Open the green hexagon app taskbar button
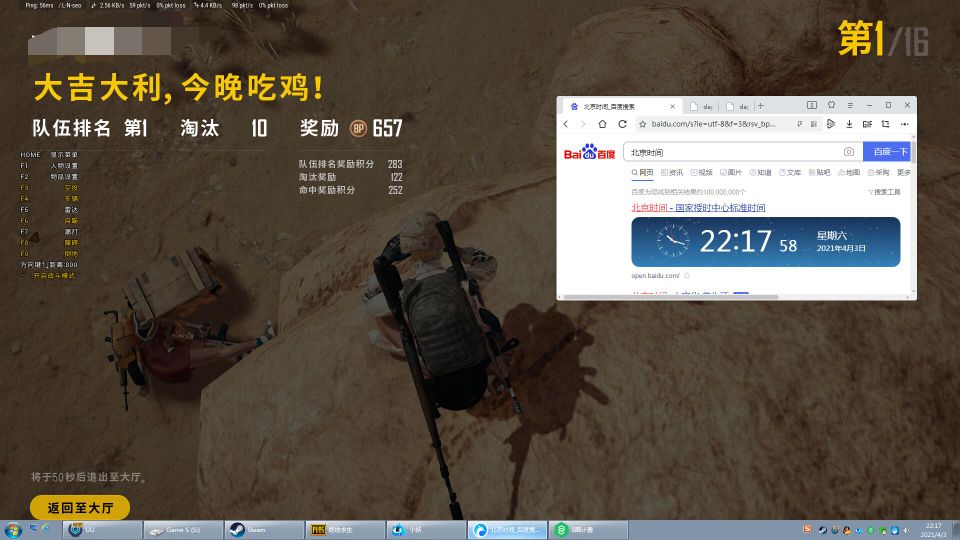960x540 pixels. click(x=588, y=530)
